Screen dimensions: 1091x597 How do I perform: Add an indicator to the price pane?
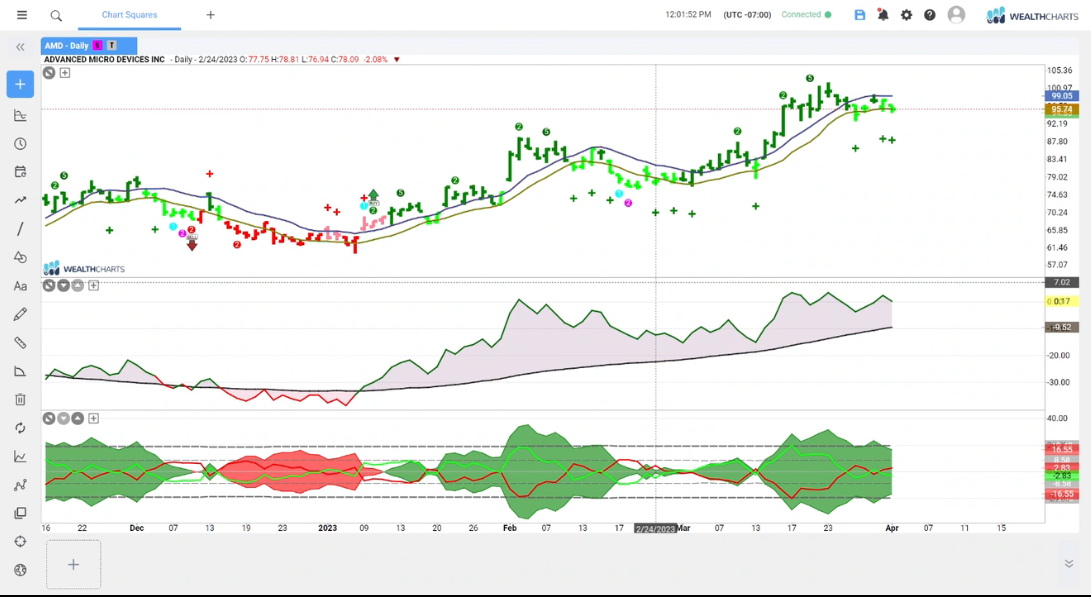[x=65, y=72]
